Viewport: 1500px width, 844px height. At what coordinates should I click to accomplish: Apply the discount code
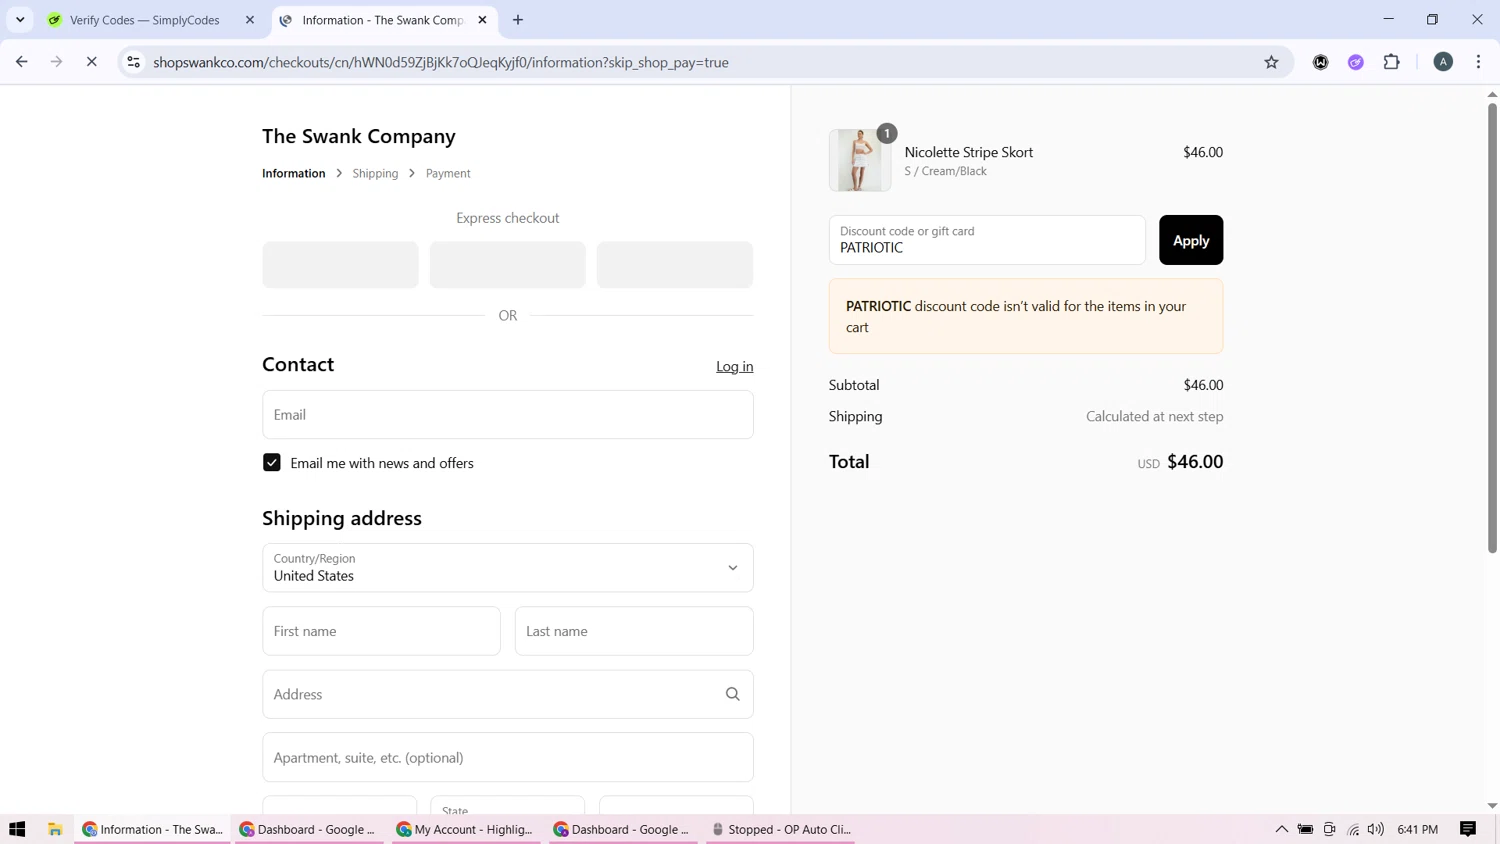point(1191,240)
